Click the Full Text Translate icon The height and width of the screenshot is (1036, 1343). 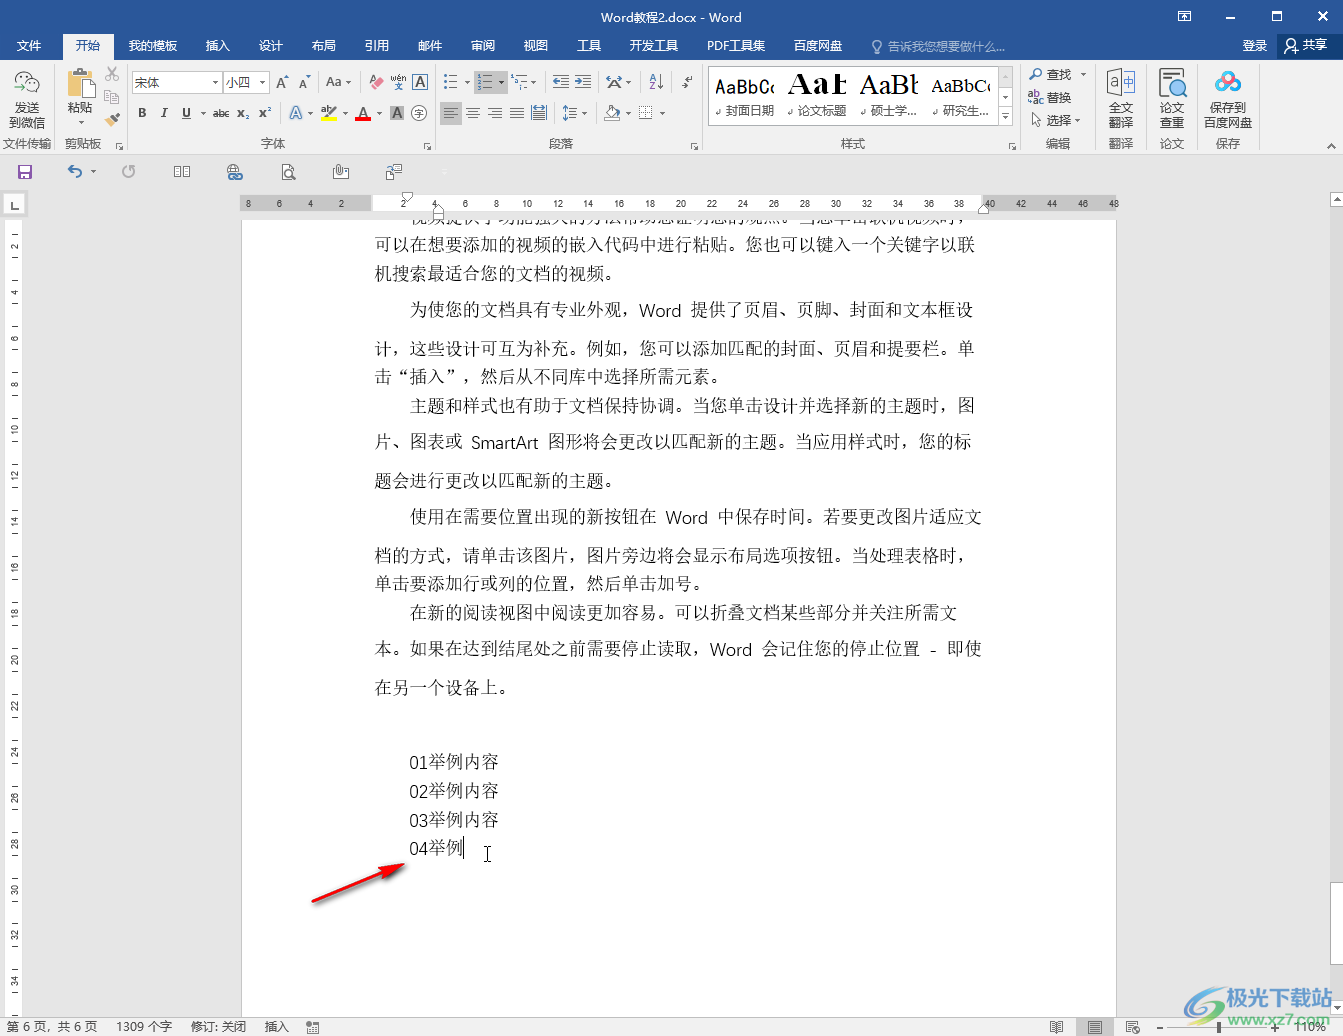[1121, 83]
